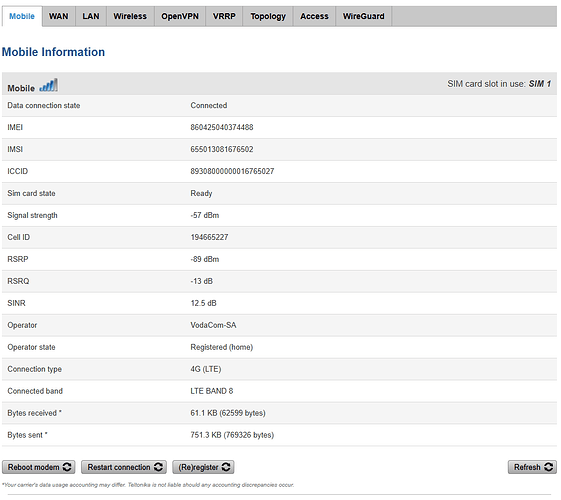Click the Restart connection button

124,467
